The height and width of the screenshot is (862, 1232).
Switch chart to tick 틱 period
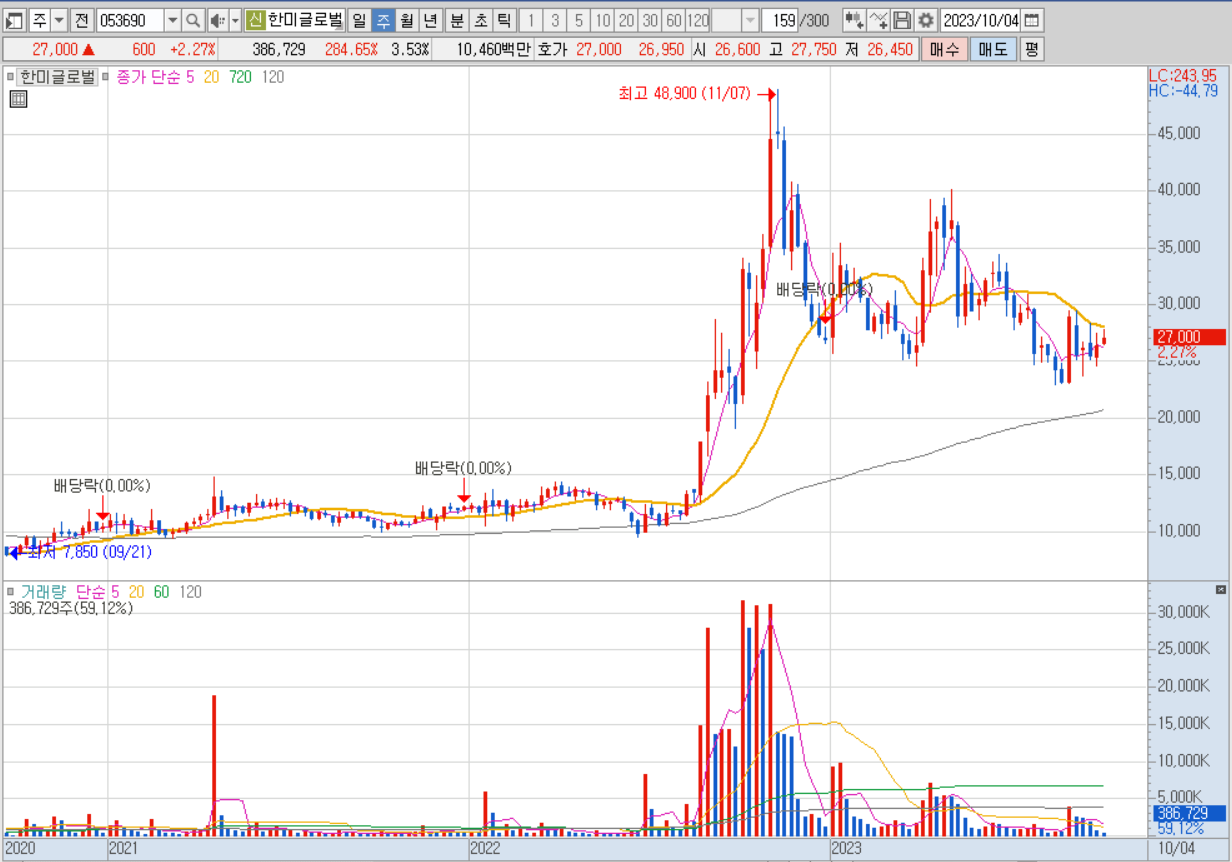point(504,20)
